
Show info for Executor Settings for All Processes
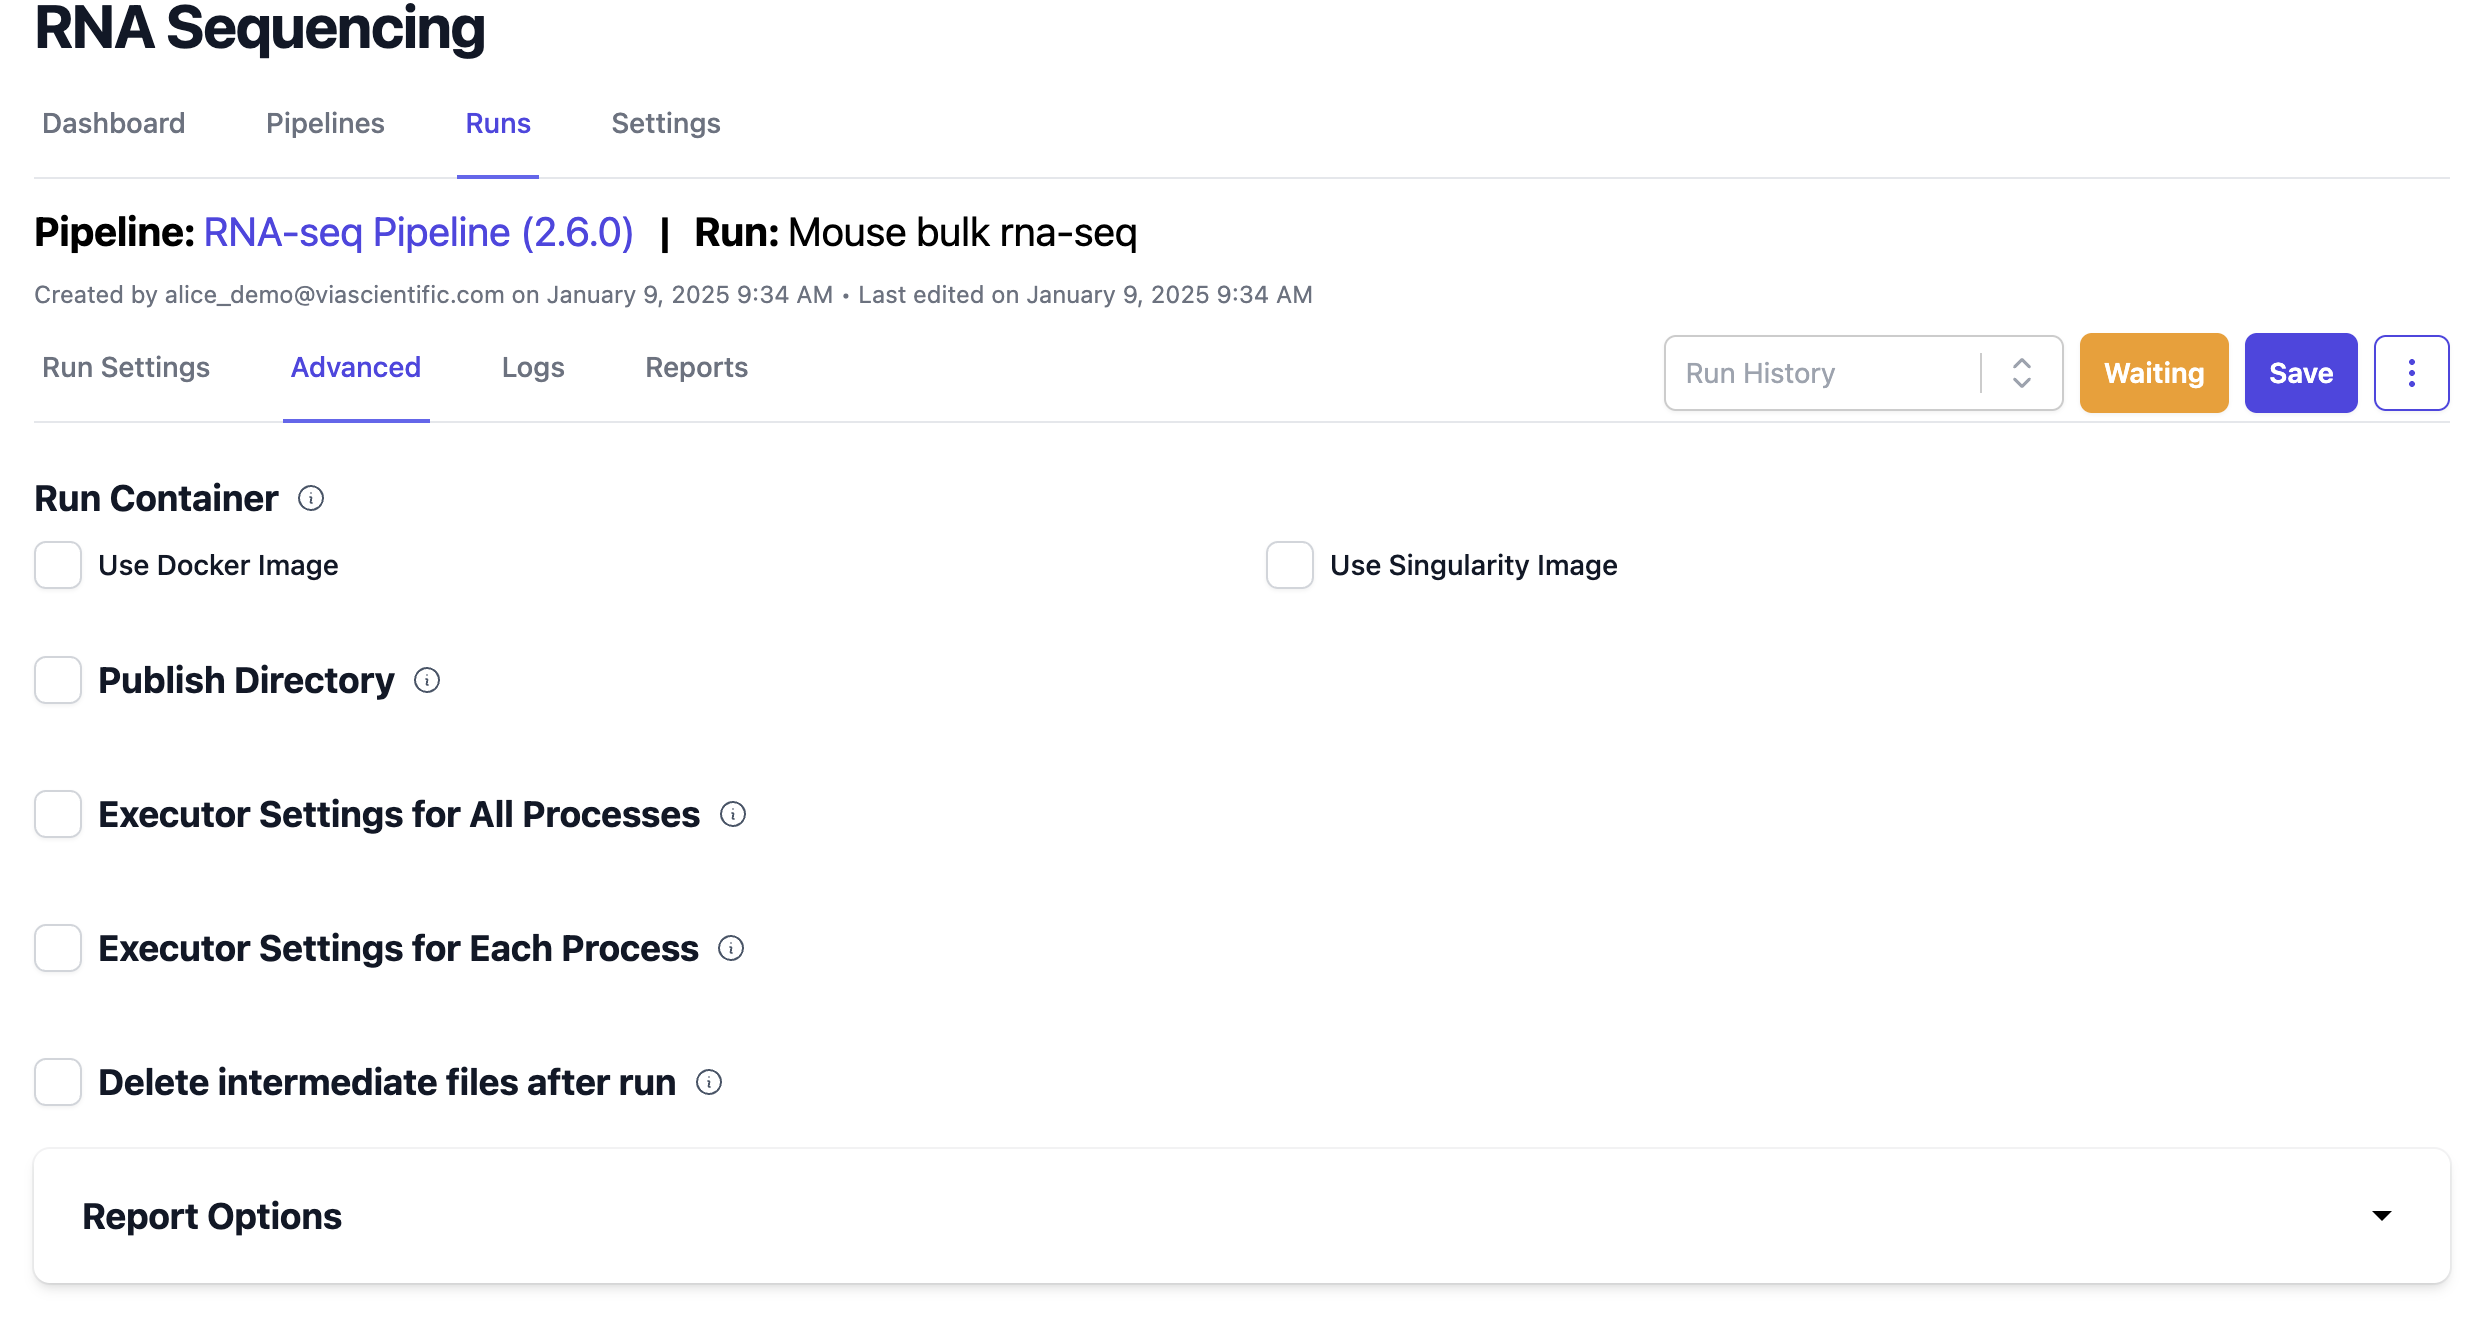(x=733, y=814)
